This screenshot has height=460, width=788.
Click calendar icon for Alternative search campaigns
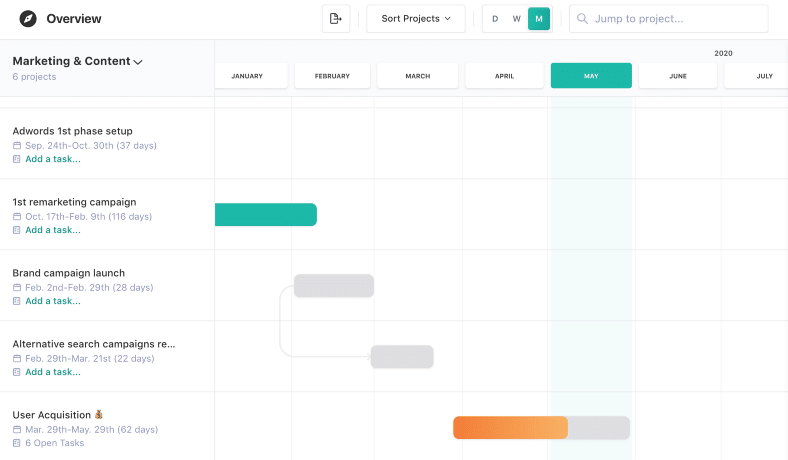17,358
